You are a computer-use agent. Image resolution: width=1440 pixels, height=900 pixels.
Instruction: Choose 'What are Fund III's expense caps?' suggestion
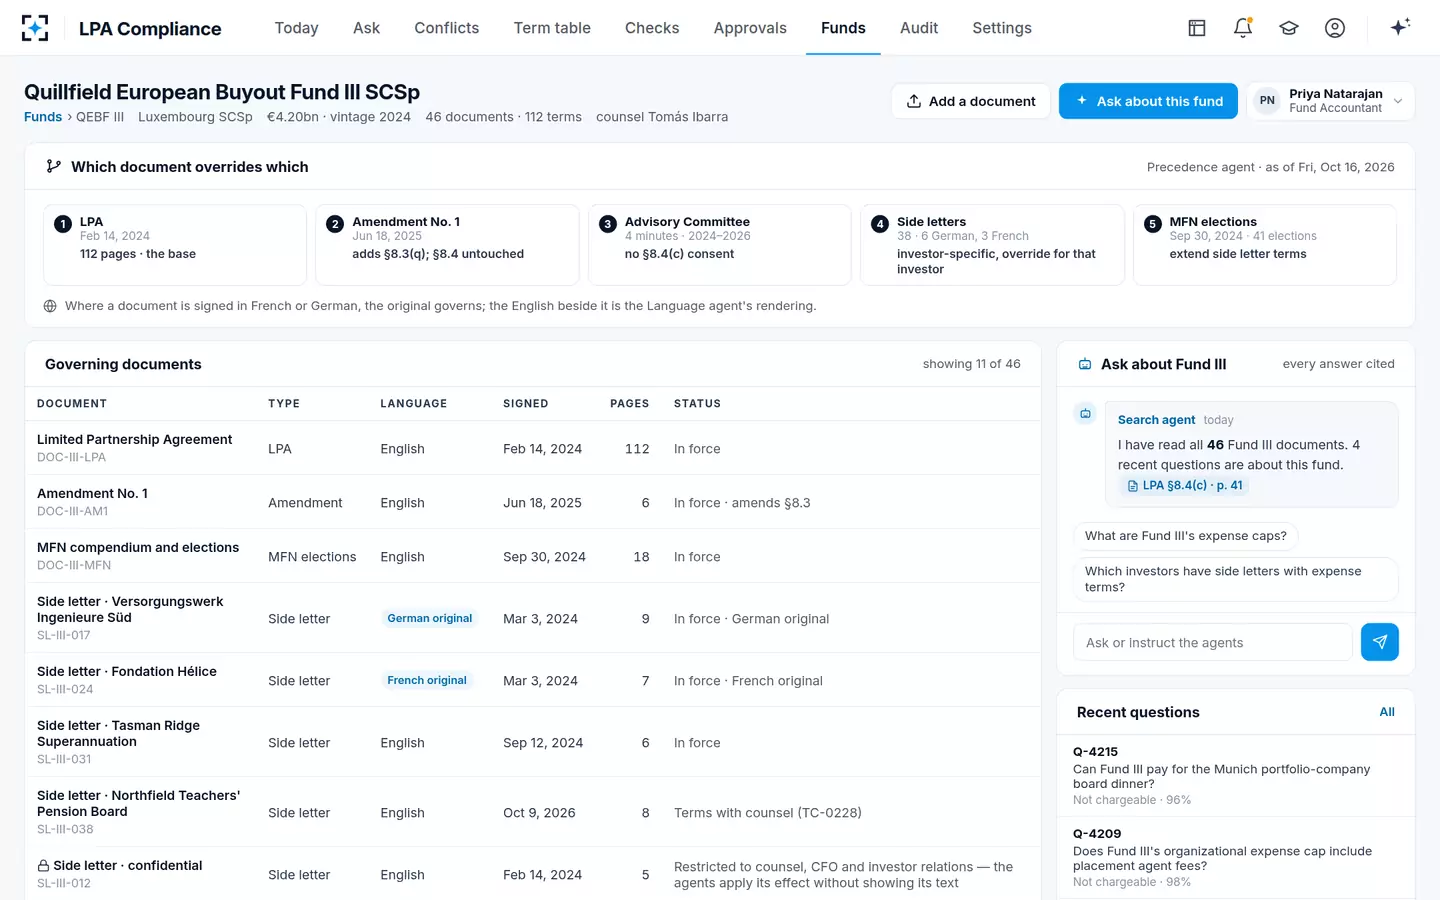click(1186, 536)
